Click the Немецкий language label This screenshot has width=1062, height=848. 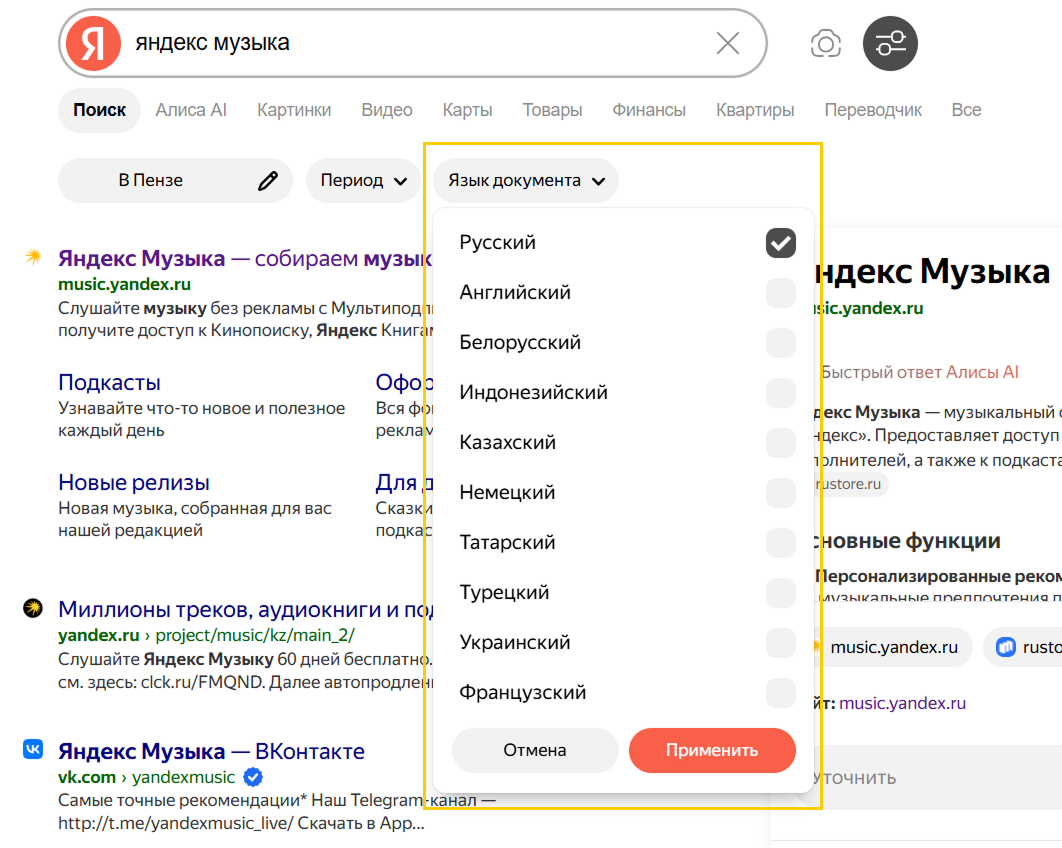pyautogui.click(x=507, y=492)
